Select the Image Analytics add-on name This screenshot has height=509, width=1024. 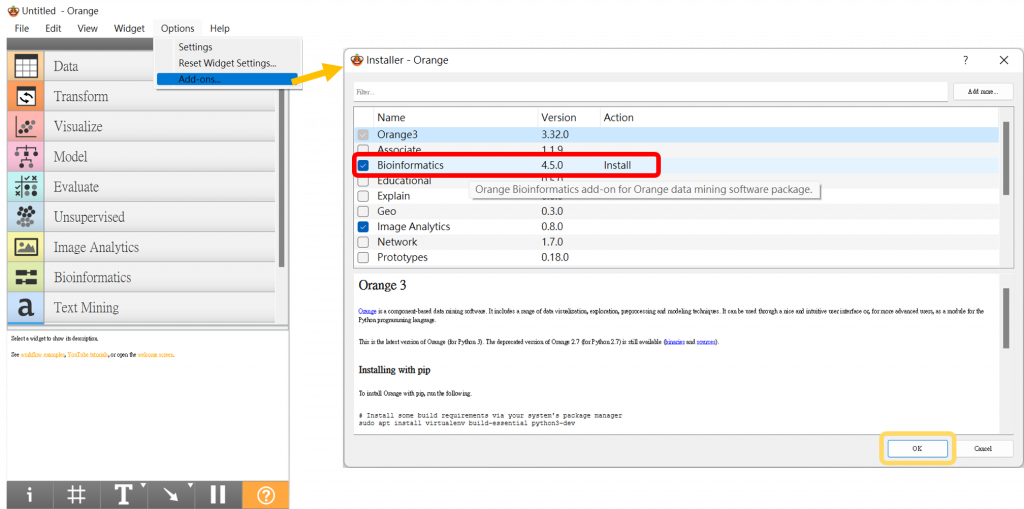coord(413,227)
